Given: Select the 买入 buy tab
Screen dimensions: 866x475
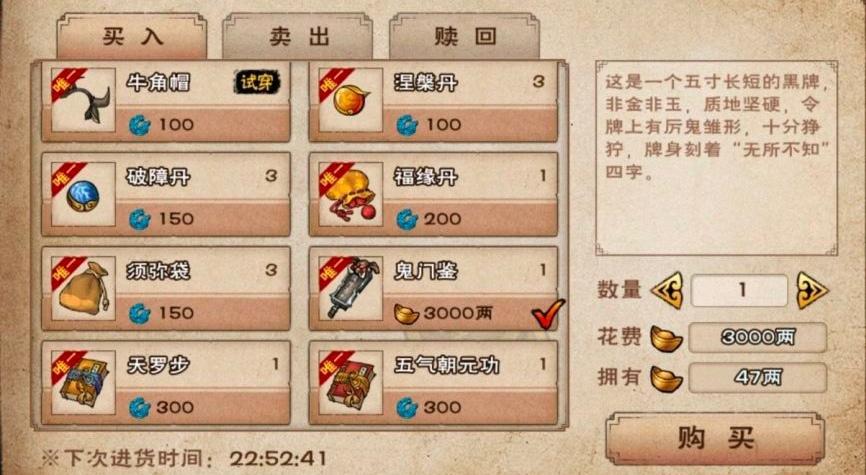Looking at the screenshot, I should point(131,36).
